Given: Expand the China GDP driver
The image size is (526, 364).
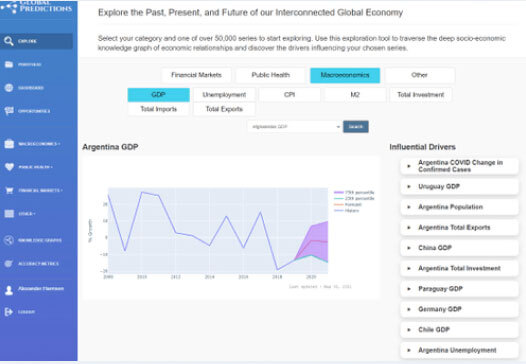Looking at the screenshot, I should (x=459, y=248).
